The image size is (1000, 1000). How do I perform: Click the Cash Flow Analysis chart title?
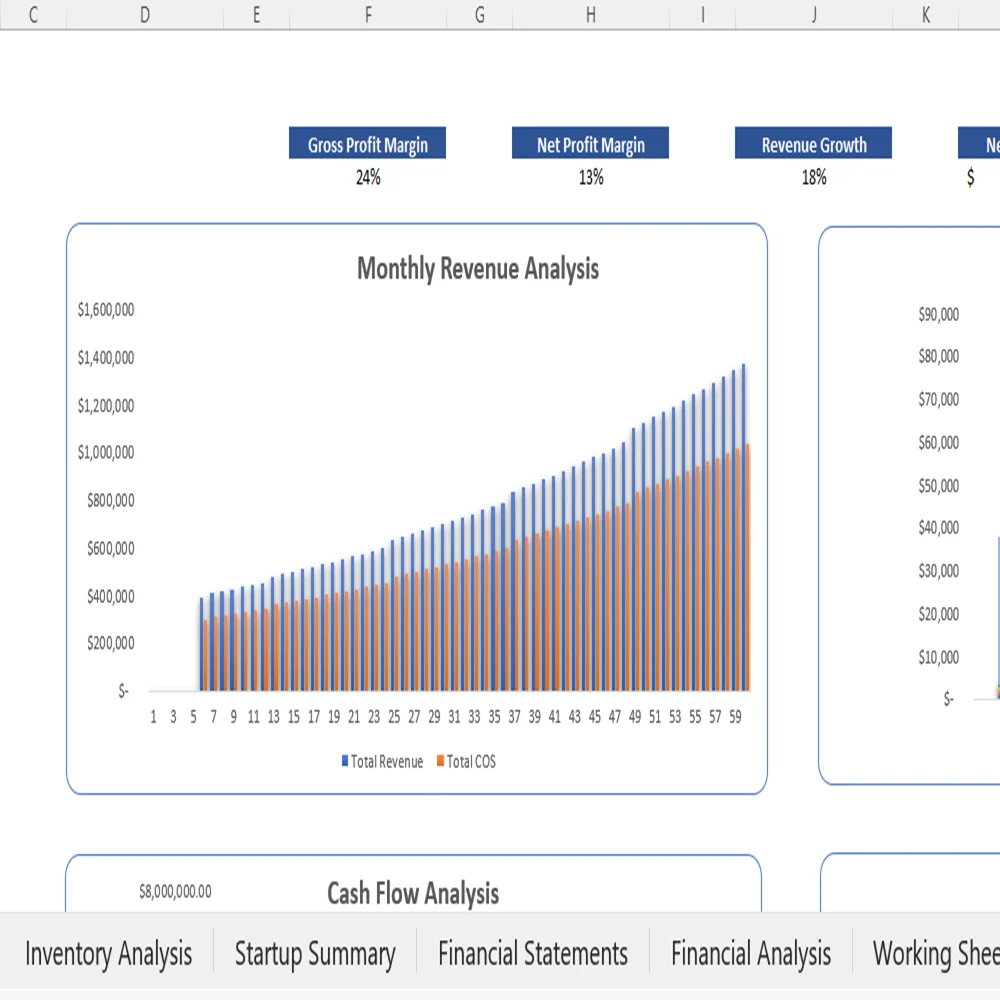click(x=413, y=894)
